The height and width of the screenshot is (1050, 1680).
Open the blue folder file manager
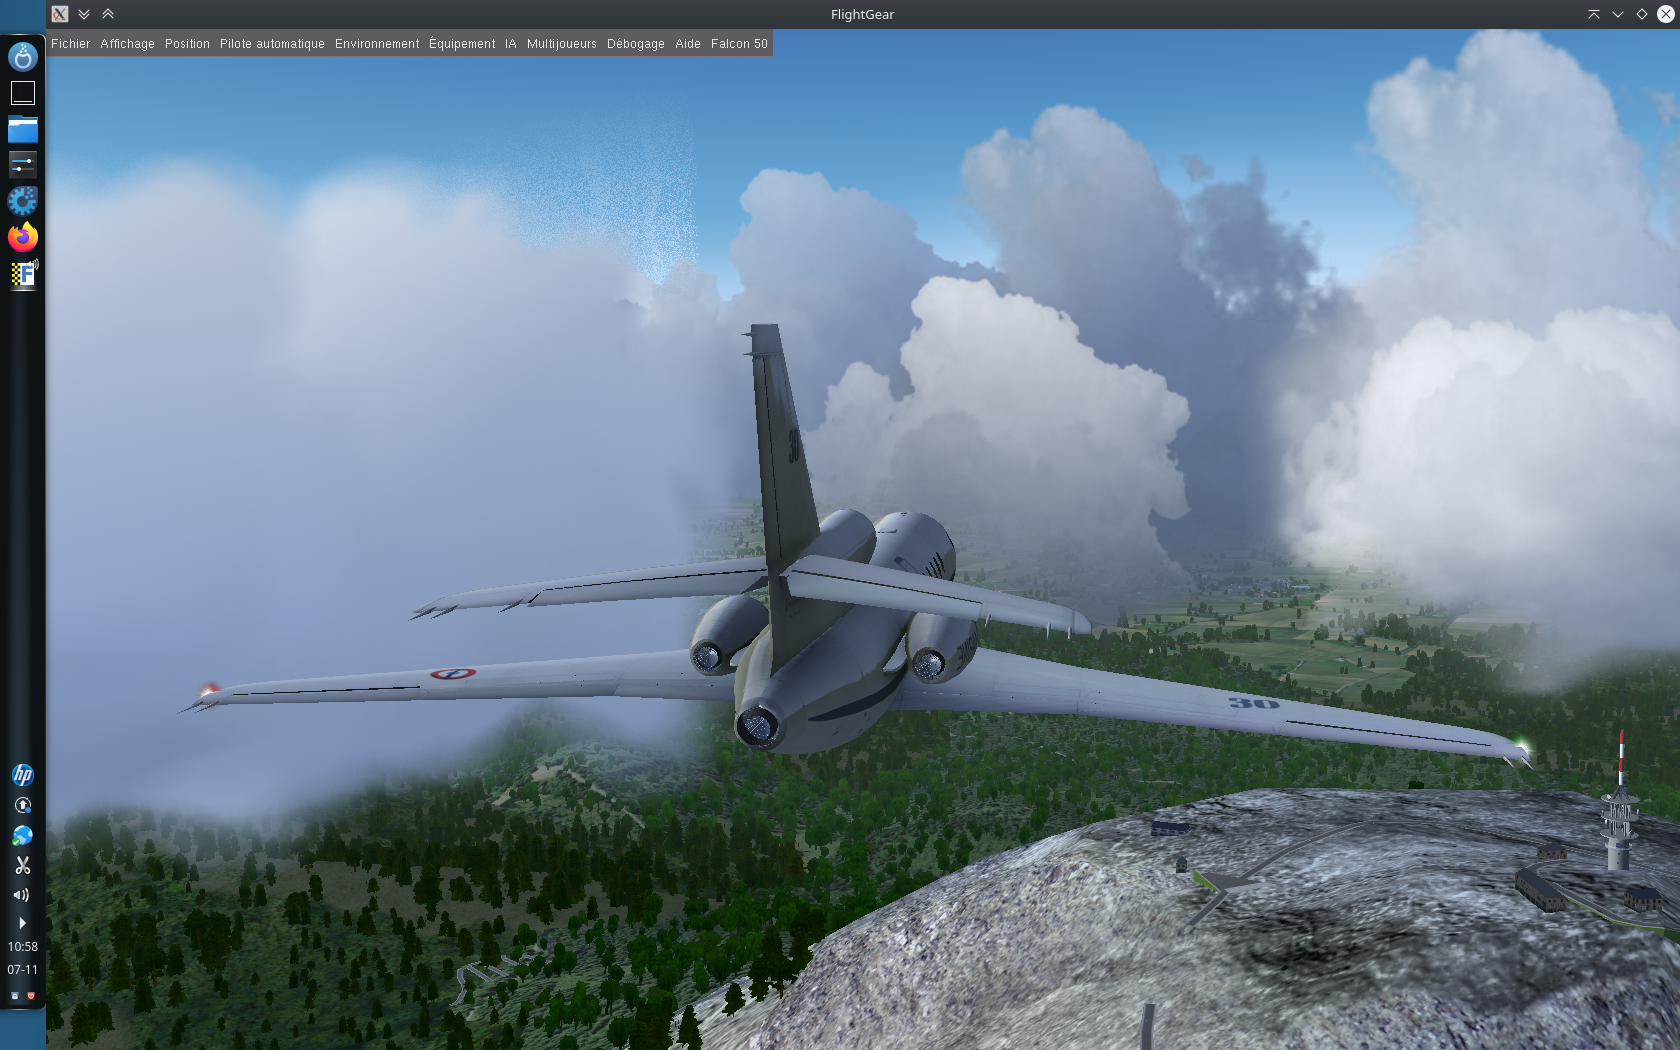pyautogui.click(x=22, y=129)
